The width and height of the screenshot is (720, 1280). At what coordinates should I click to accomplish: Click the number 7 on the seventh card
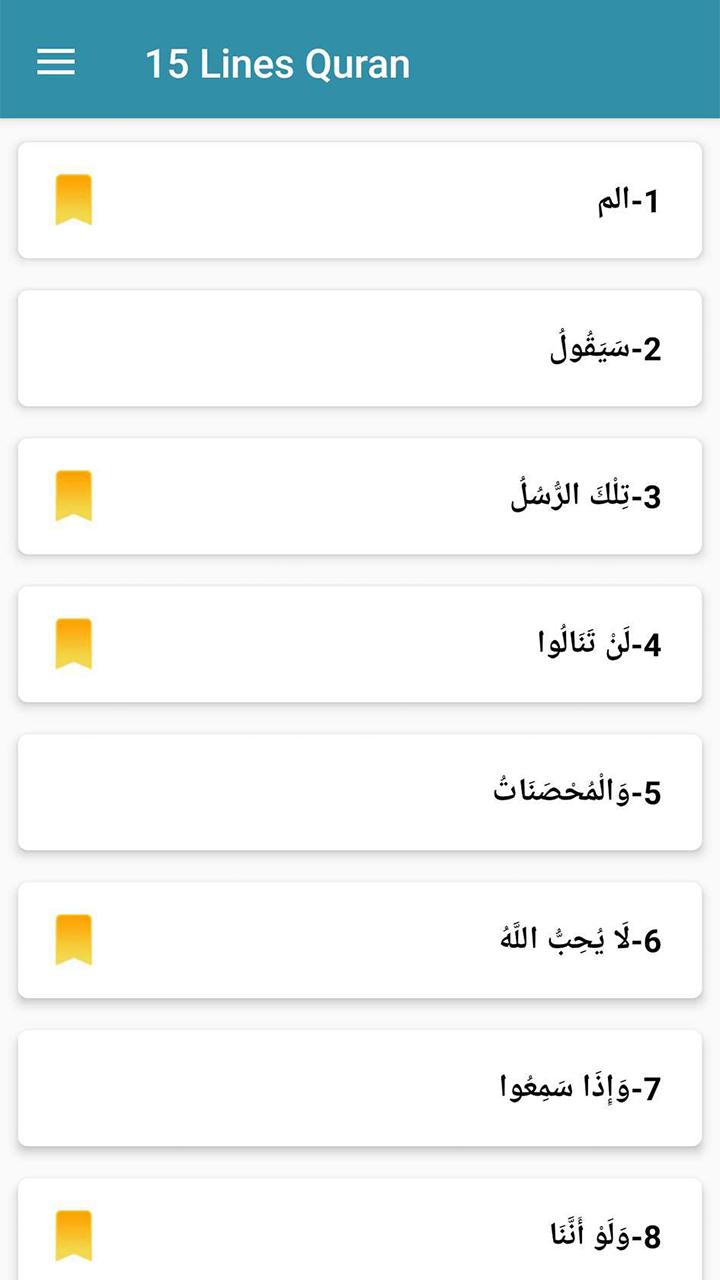click(652, 1090)
